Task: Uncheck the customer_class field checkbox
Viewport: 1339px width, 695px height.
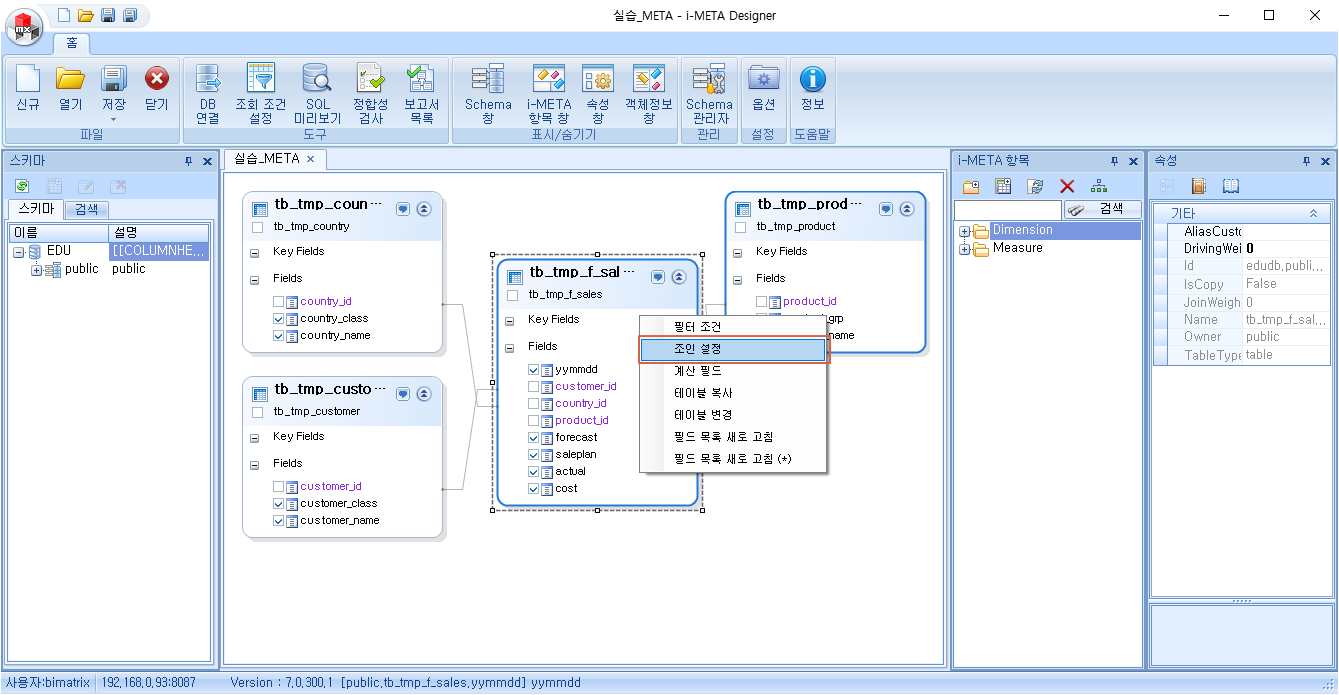Action: pyautogui.click(x=279, y=503)
